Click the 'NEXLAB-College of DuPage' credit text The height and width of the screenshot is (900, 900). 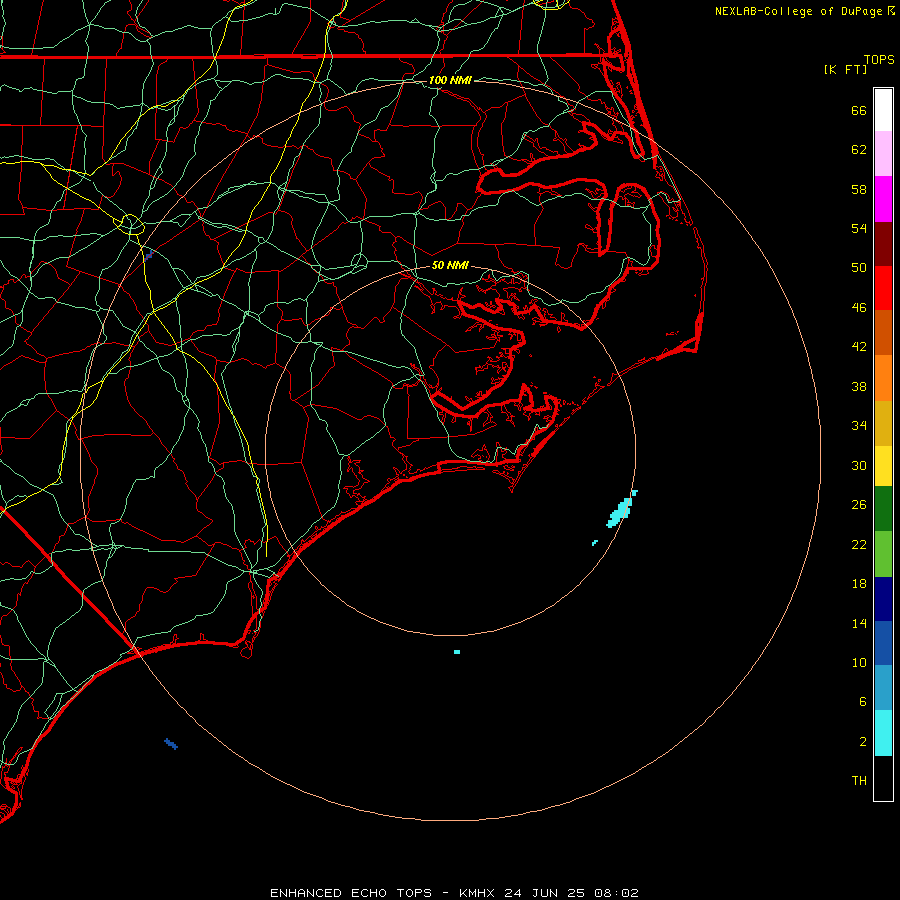pos(798,11)
